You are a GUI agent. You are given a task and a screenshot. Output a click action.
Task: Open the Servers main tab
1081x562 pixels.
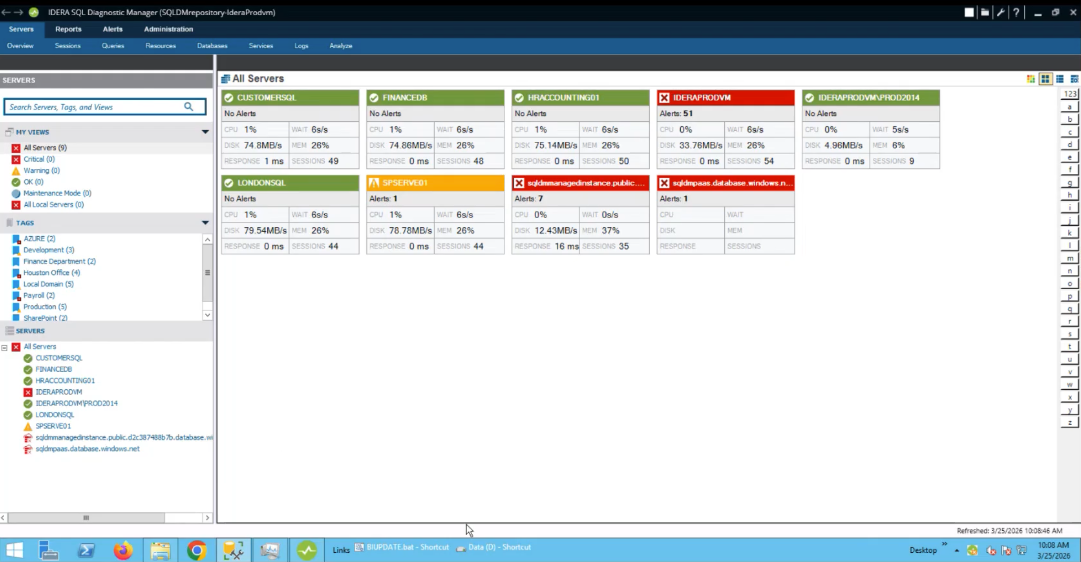(21, 29)
